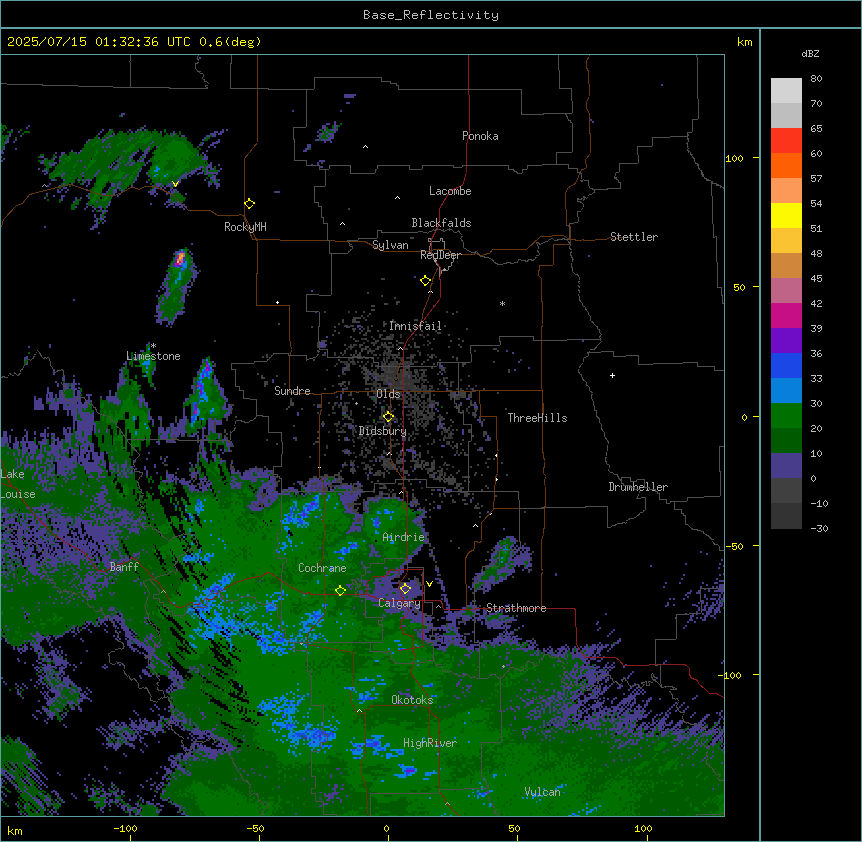Pick the magenta swatch in the dBZ legend

786,315
